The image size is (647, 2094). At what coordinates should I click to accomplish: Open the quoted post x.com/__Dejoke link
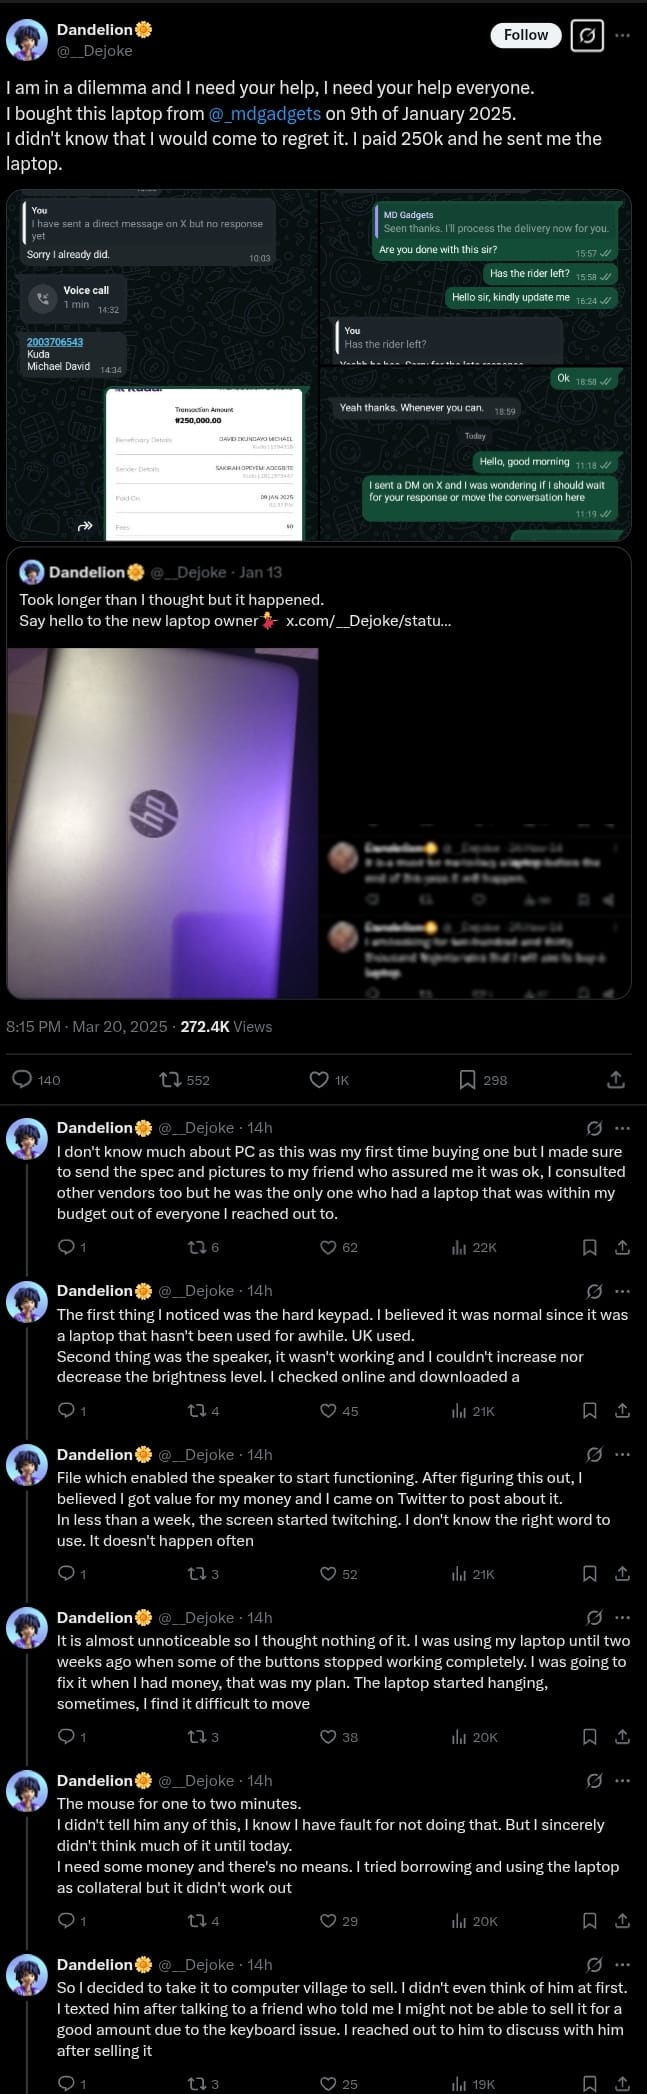pyautogui.click(x=368, y=621)
